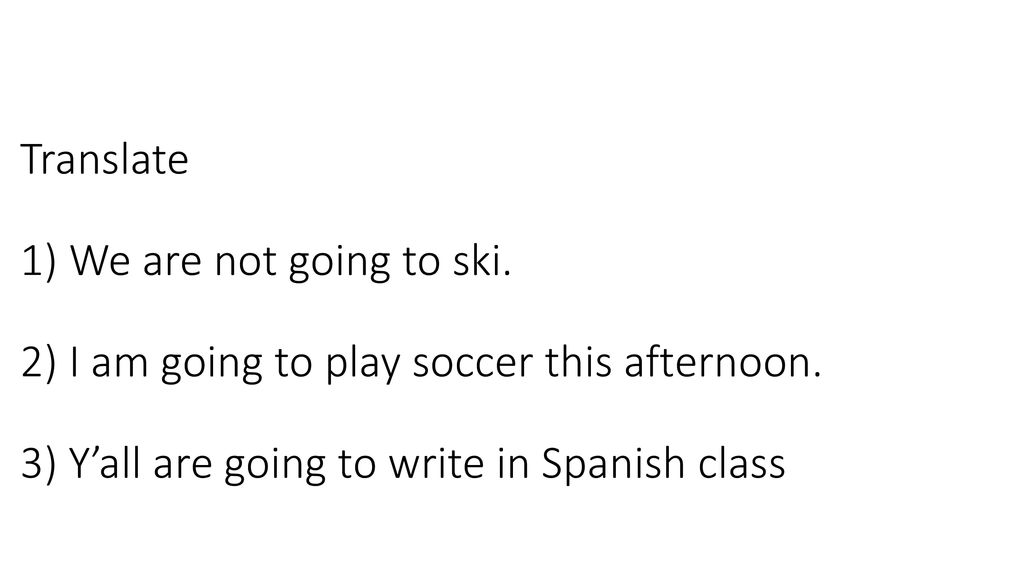Click the word 'going' in sentence three
Viewport: 1024px width, 576px height.
point(274,466)
